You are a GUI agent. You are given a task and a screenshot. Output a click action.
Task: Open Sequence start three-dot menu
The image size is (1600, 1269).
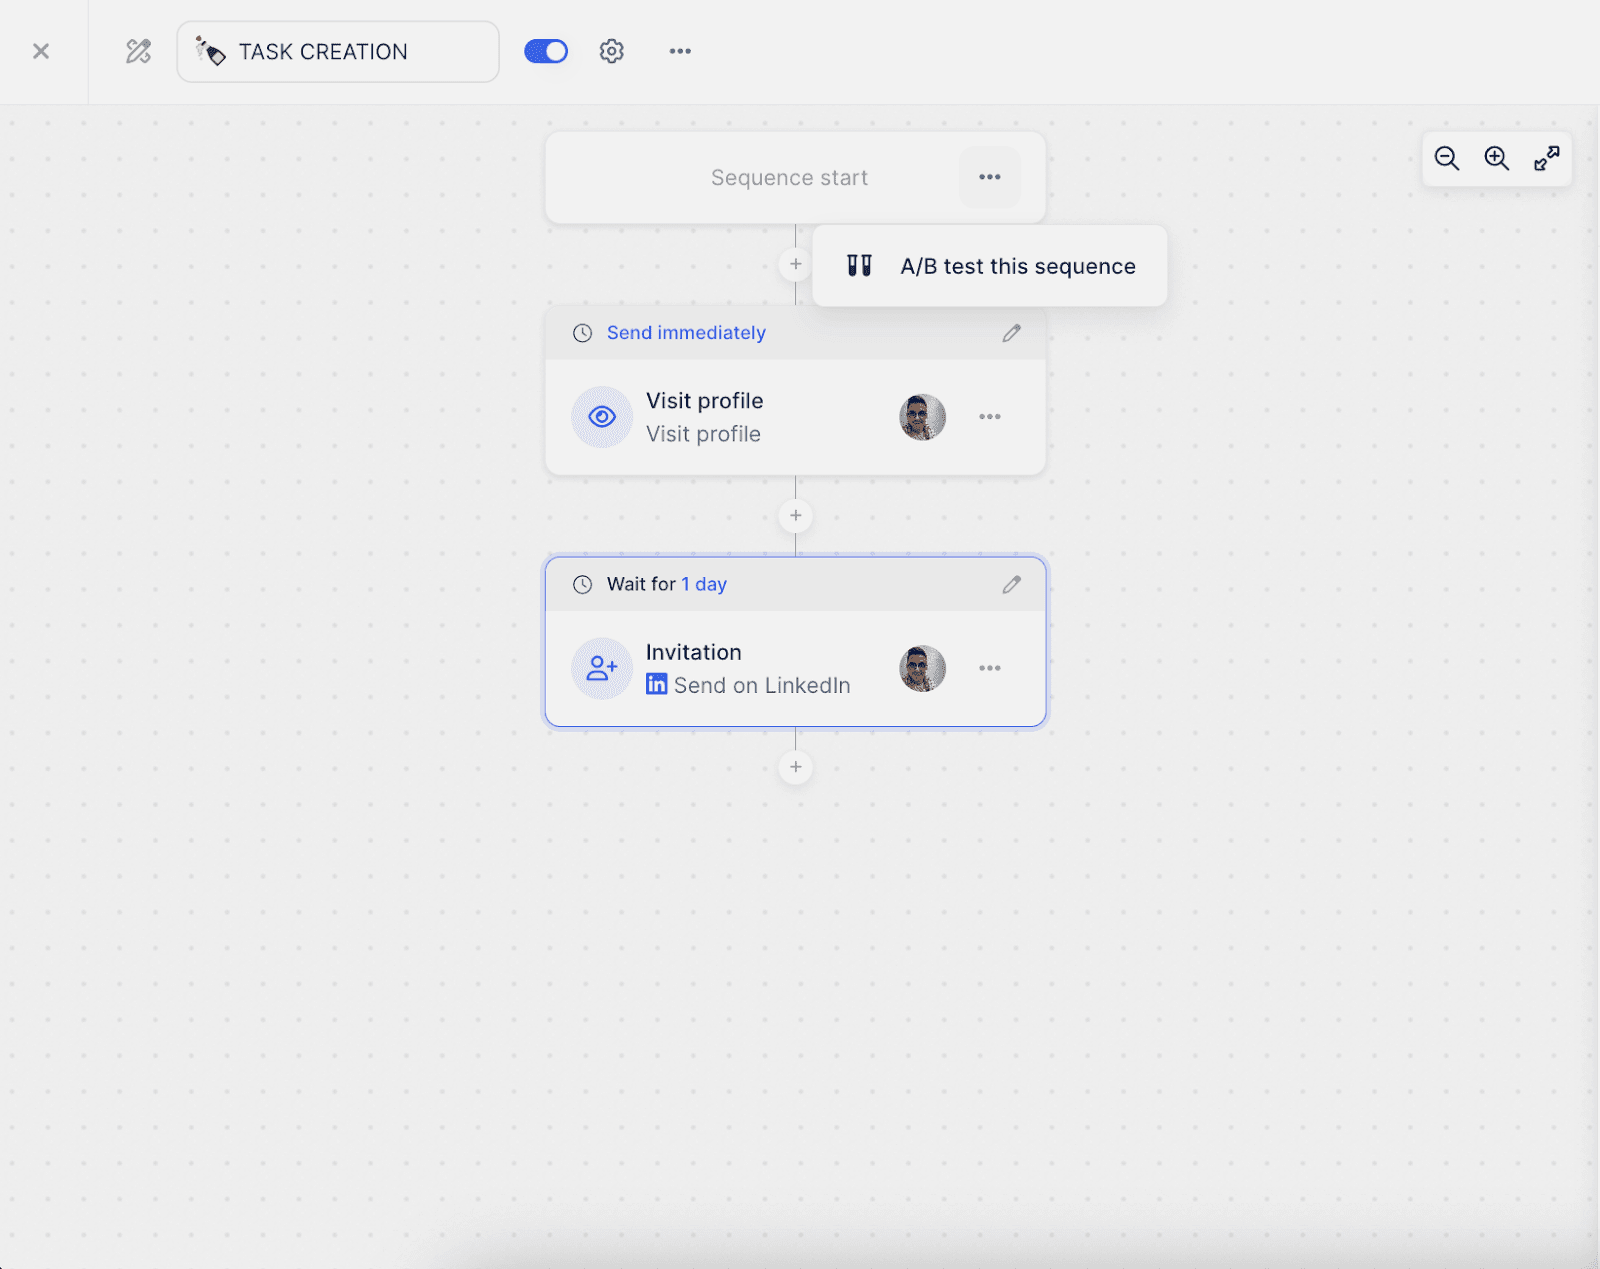989,177
